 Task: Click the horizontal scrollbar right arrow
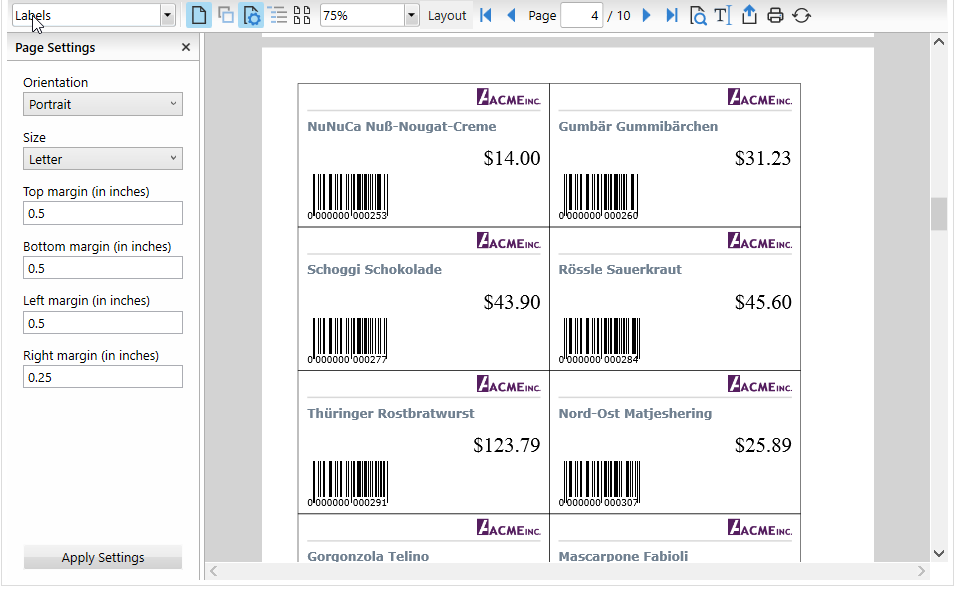pos(921,571)
